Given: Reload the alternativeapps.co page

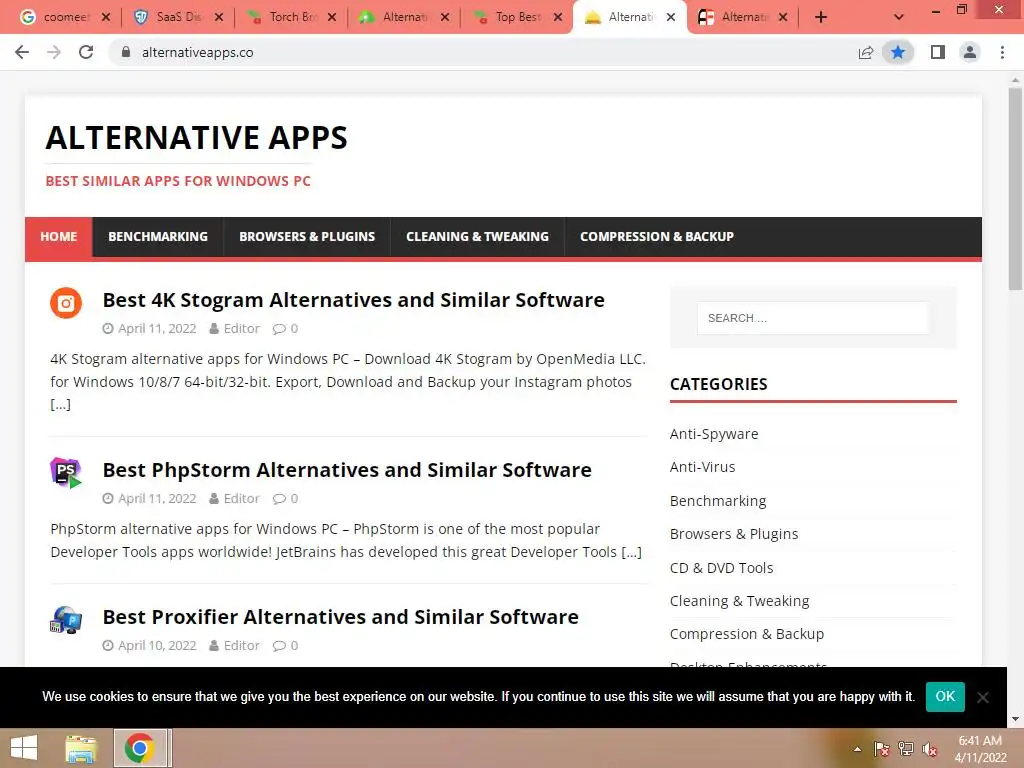Looking at the screenshot, I should (x=86, y=52).
